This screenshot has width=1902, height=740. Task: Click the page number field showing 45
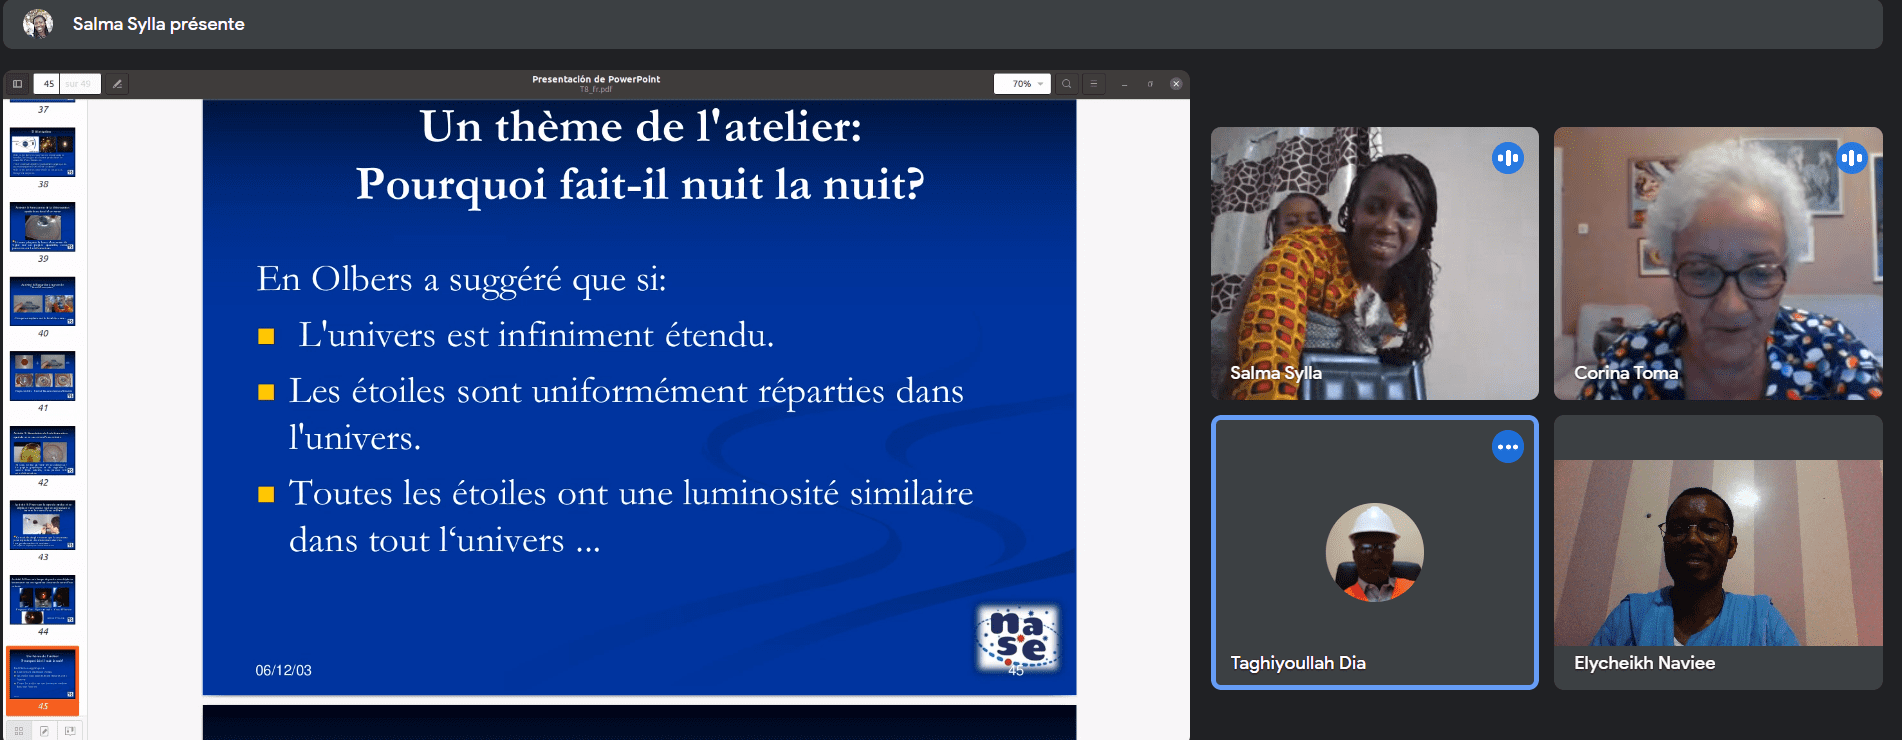(47, 84)
